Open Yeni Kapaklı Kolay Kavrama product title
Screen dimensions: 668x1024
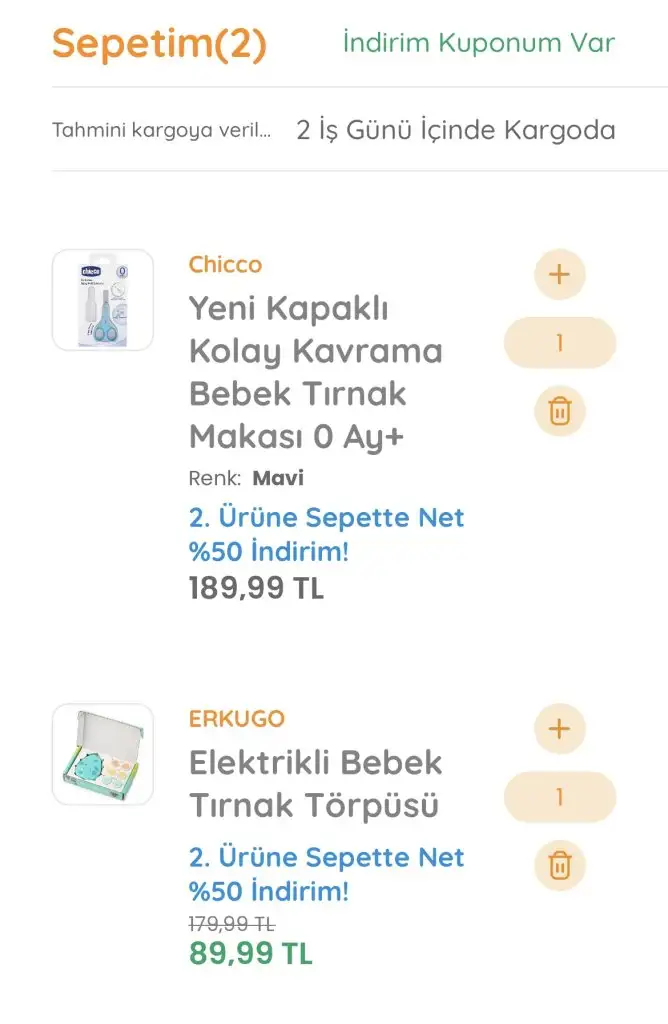click(316, 372)
